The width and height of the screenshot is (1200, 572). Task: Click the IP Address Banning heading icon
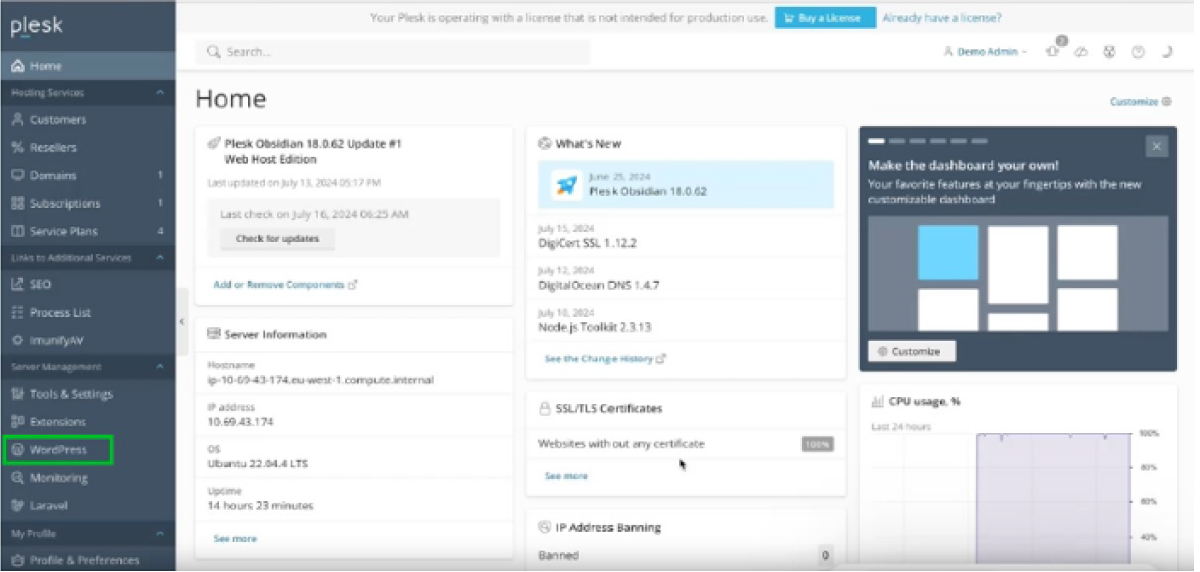[x=545, y=528]
